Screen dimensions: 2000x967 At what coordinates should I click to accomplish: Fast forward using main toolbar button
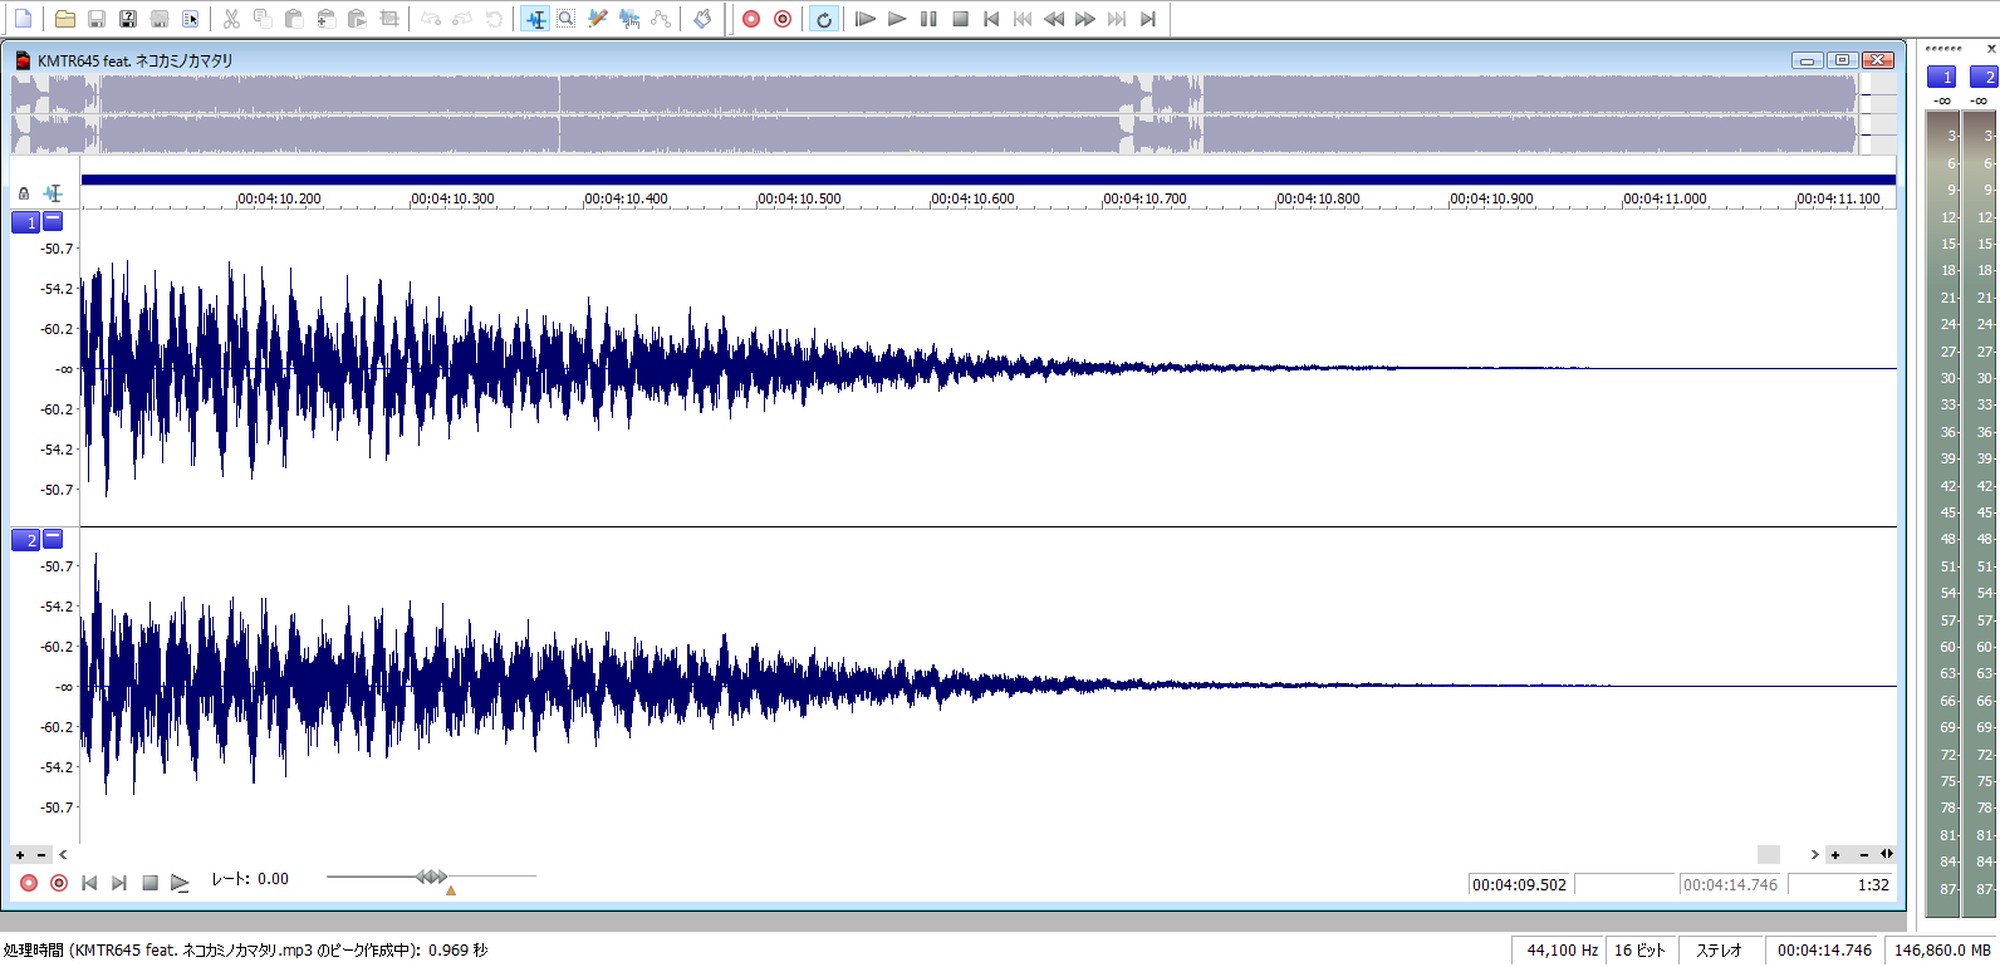pos(1085,19)
